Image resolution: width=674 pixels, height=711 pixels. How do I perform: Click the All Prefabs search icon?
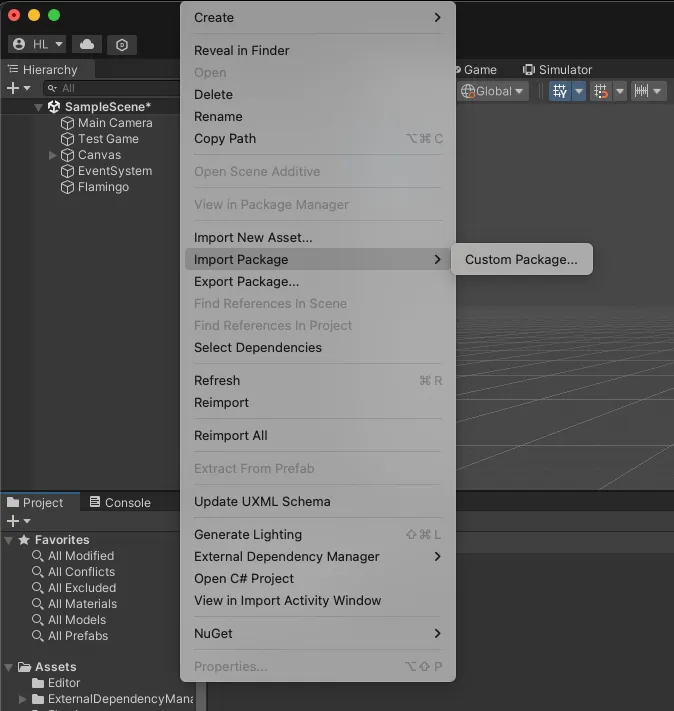38,636
